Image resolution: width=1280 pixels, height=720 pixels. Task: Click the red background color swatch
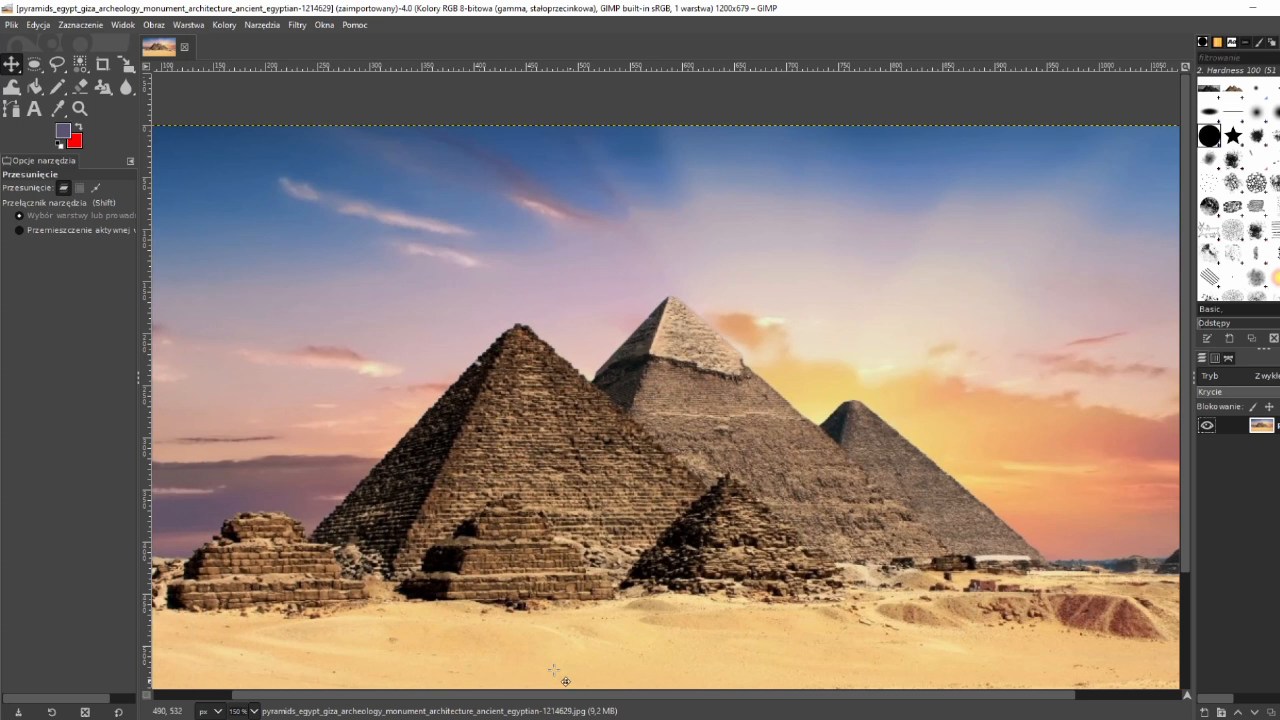point(75,141)
